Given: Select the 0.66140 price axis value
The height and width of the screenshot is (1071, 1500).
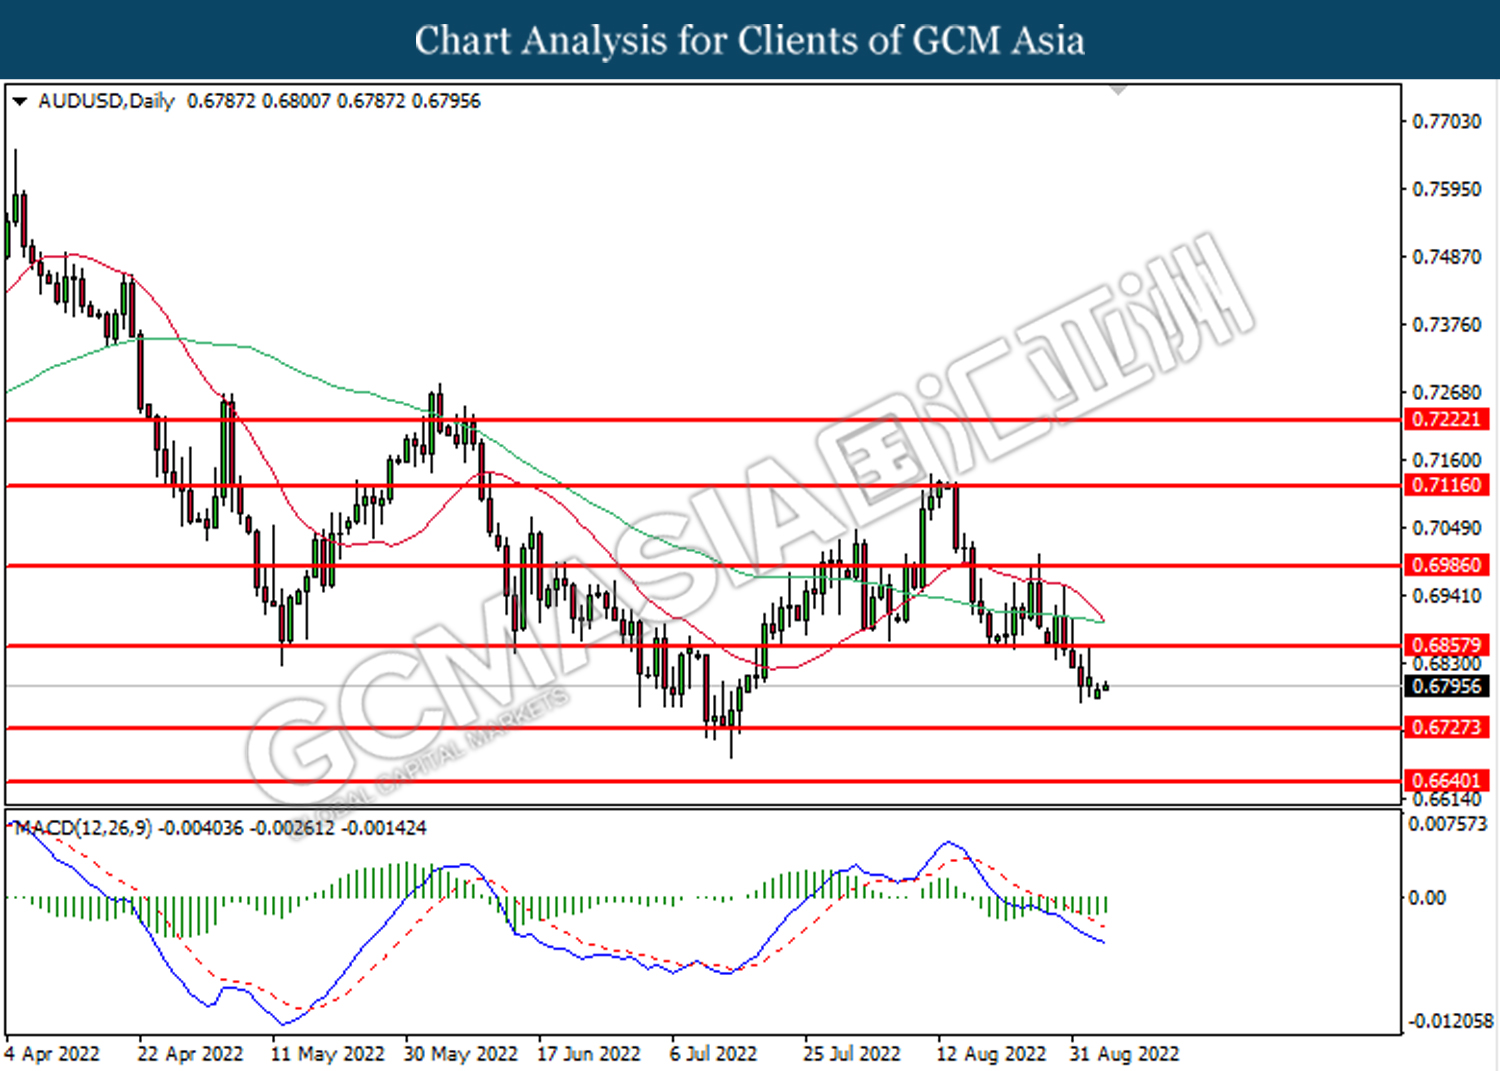Looking at the screenshot, I should (1446, 800).
